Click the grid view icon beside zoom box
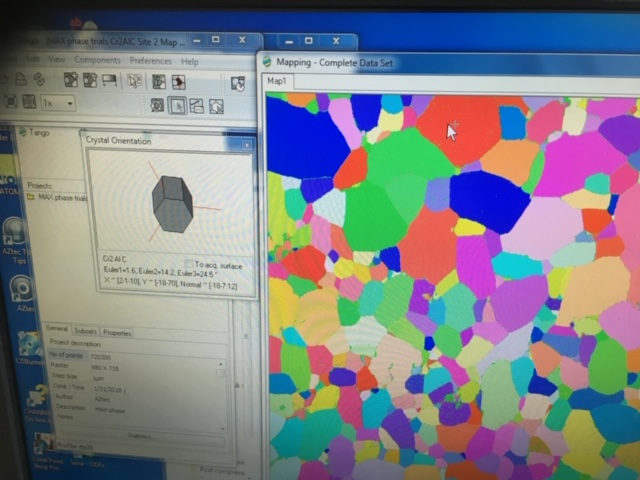640x480 pixels. (29, 102)
